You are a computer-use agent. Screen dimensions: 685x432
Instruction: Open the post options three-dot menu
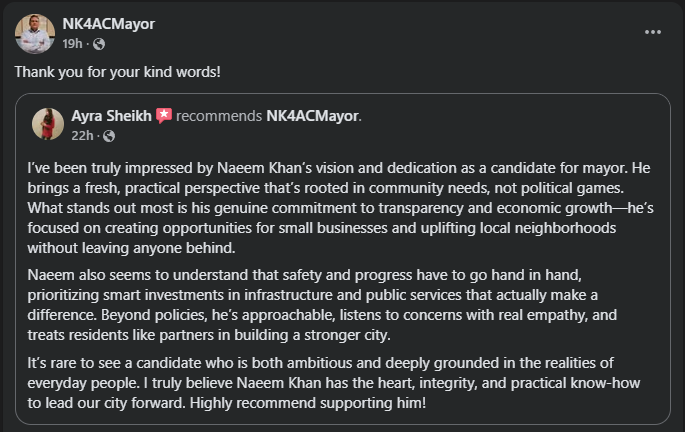[x=653, y=31]
